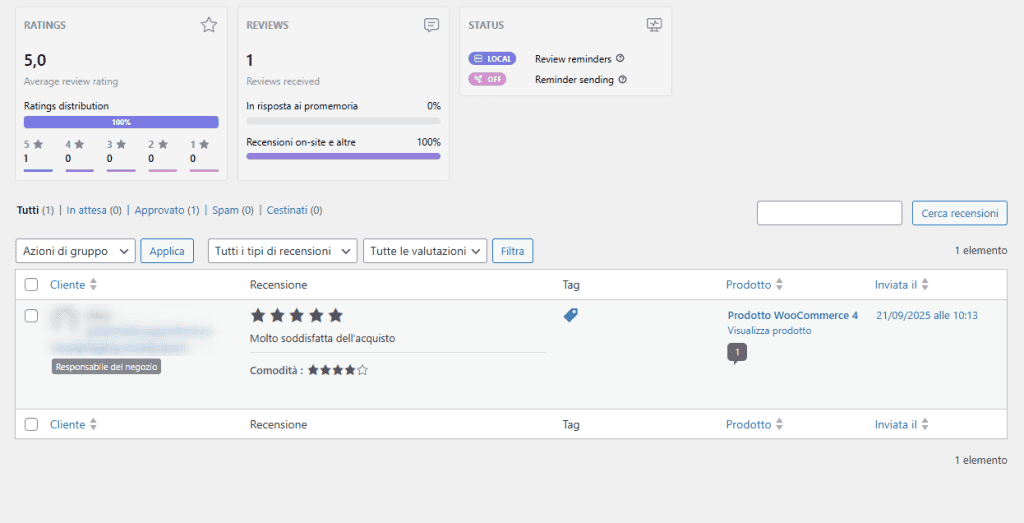Viewport: 1024px width, 523px height.
Task: Click the comment icon in Reviews card
Action: pos(431,25)
